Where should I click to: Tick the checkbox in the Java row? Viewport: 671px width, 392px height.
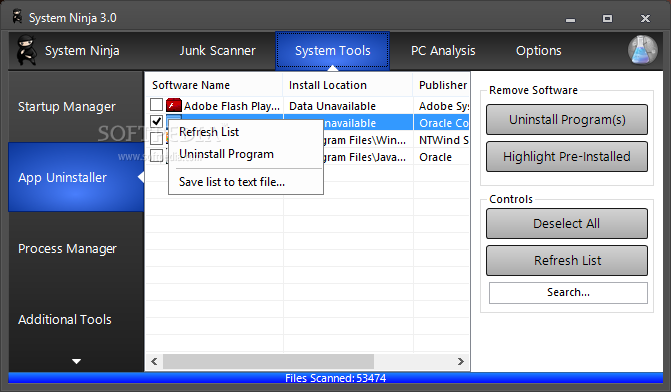(157, 156)
